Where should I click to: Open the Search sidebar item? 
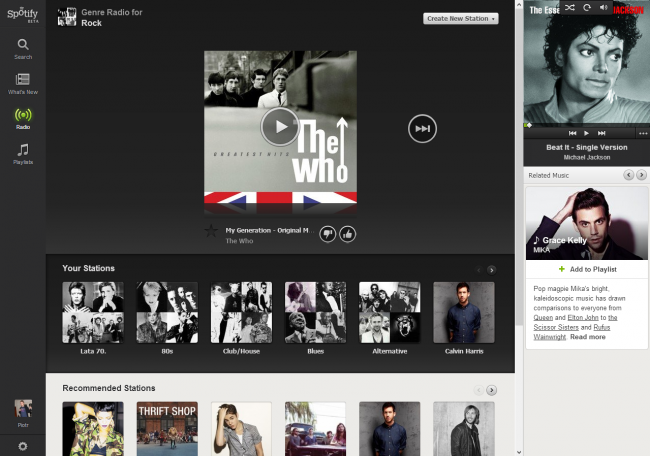pos(23,49)
